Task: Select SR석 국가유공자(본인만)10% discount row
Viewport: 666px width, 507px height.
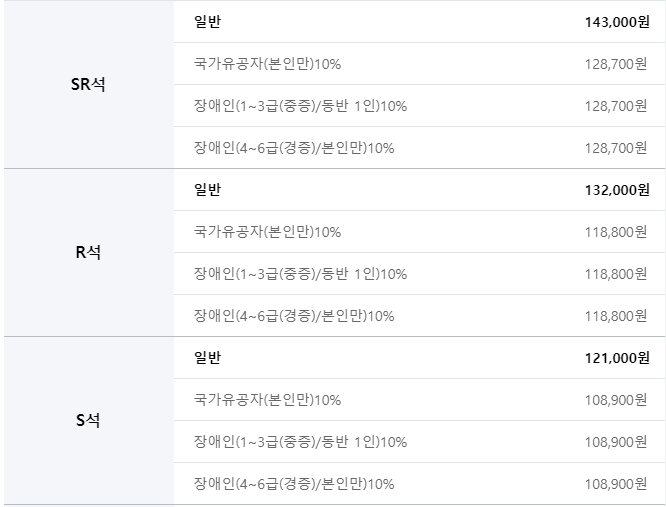Action: click(x=419, y=64)
